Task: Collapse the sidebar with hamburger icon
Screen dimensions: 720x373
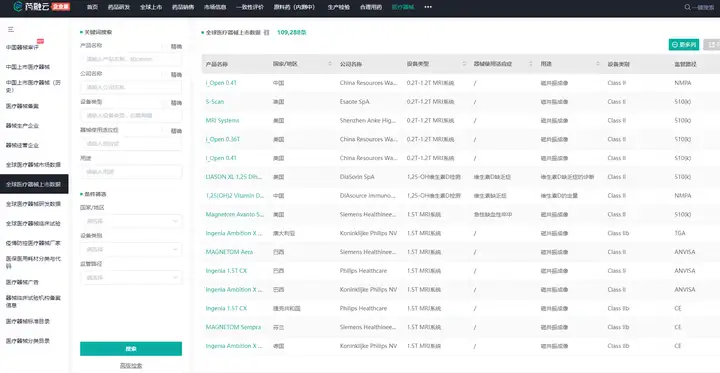Action: pos(11,29)
